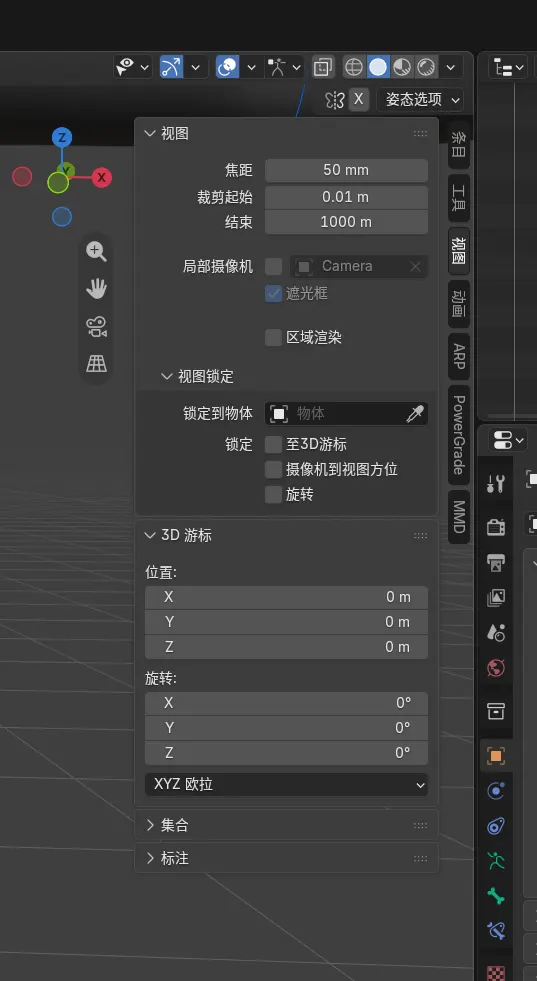This screenshot has height=981, width=537.
Task: Open the Object Constraints properties tab
Action: [x=496, y=826]
